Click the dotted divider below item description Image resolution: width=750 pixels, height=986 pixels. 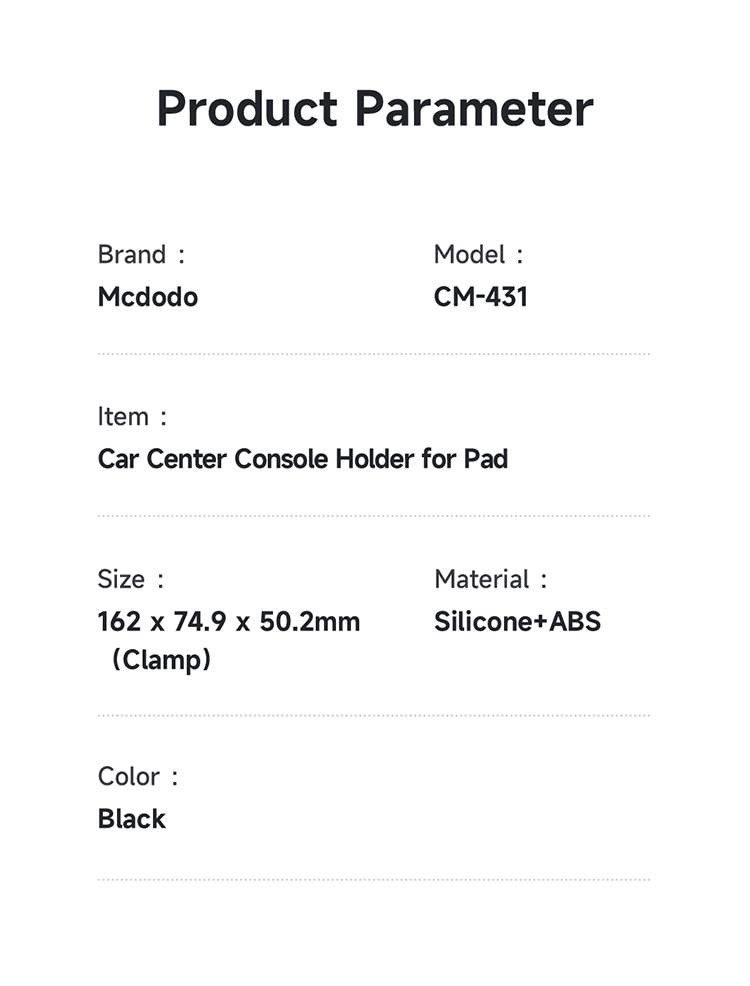pos(374,516)
